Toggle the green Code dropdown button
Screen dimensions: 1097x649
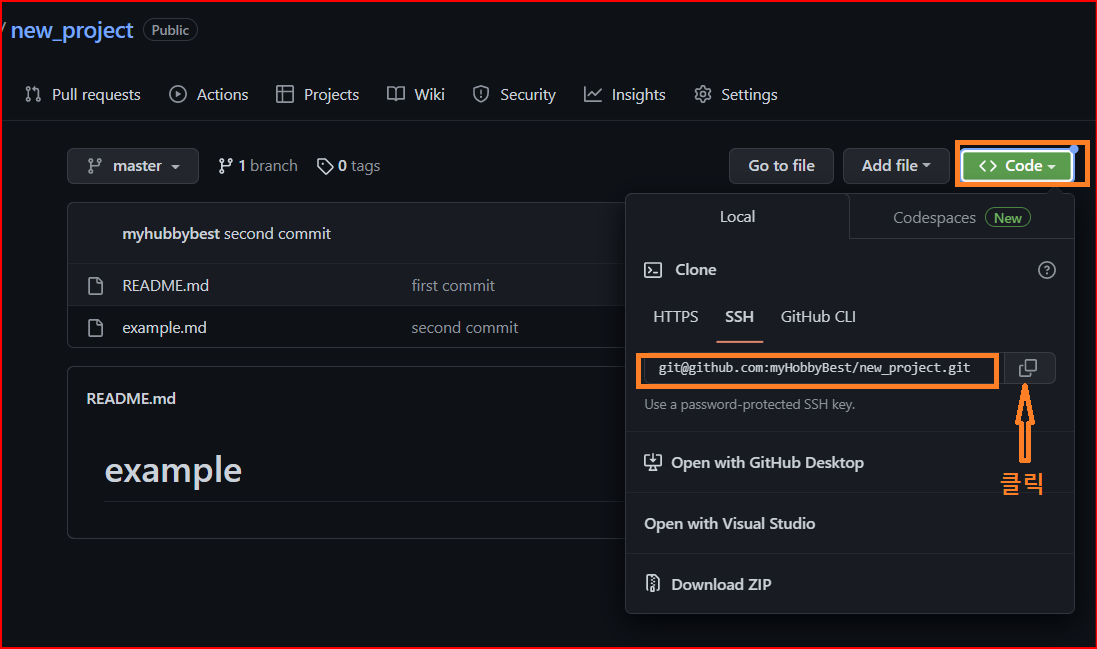(1016, 166)
